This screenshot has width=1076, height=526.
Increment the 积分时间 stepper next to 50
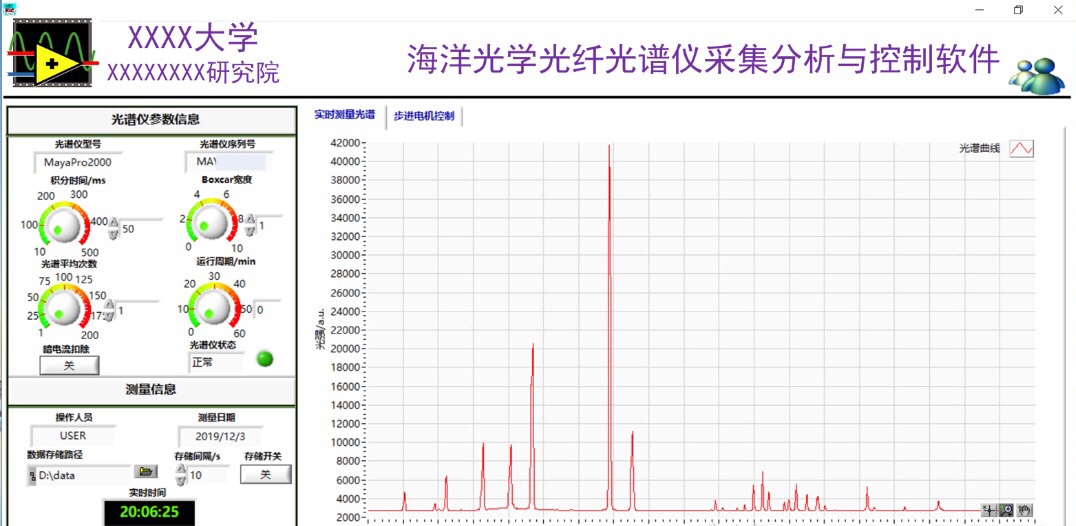click(115, 223)
